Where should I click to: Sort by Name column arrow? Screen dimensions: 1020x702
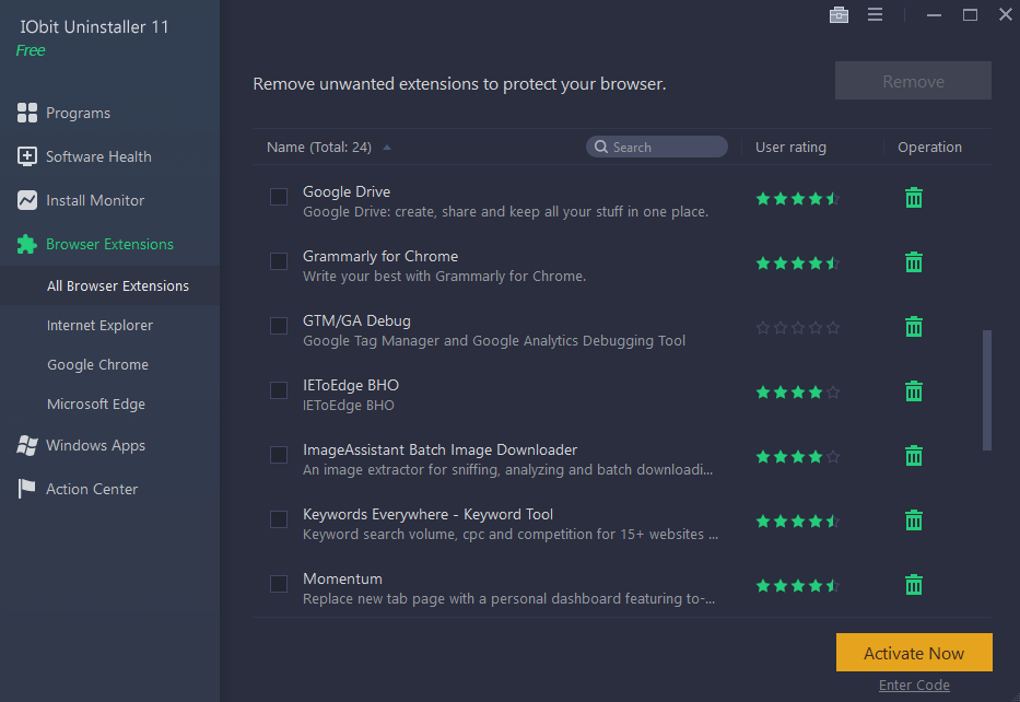point(387,148)
